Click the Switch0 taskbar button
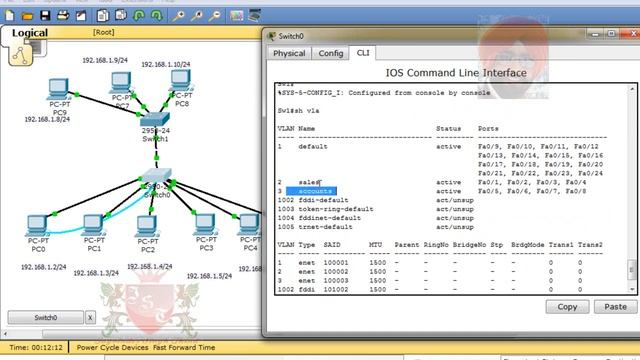Screen dimensions: 640x360 [46, 318]
